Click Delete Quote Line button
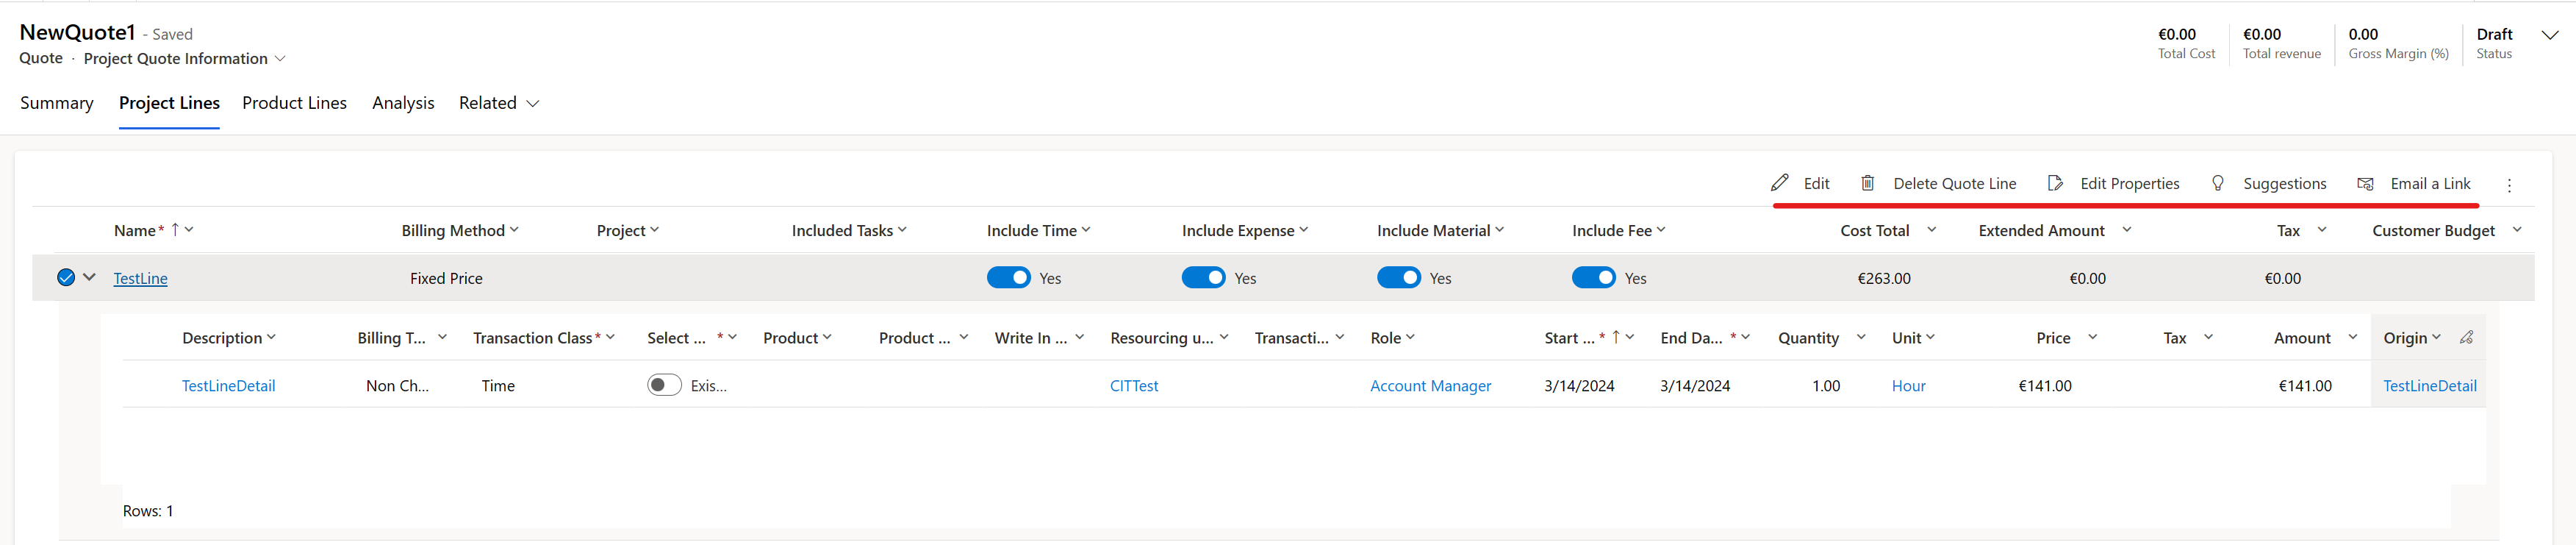This screenshot has width=2576, height=545. [x=1938, y=184]
